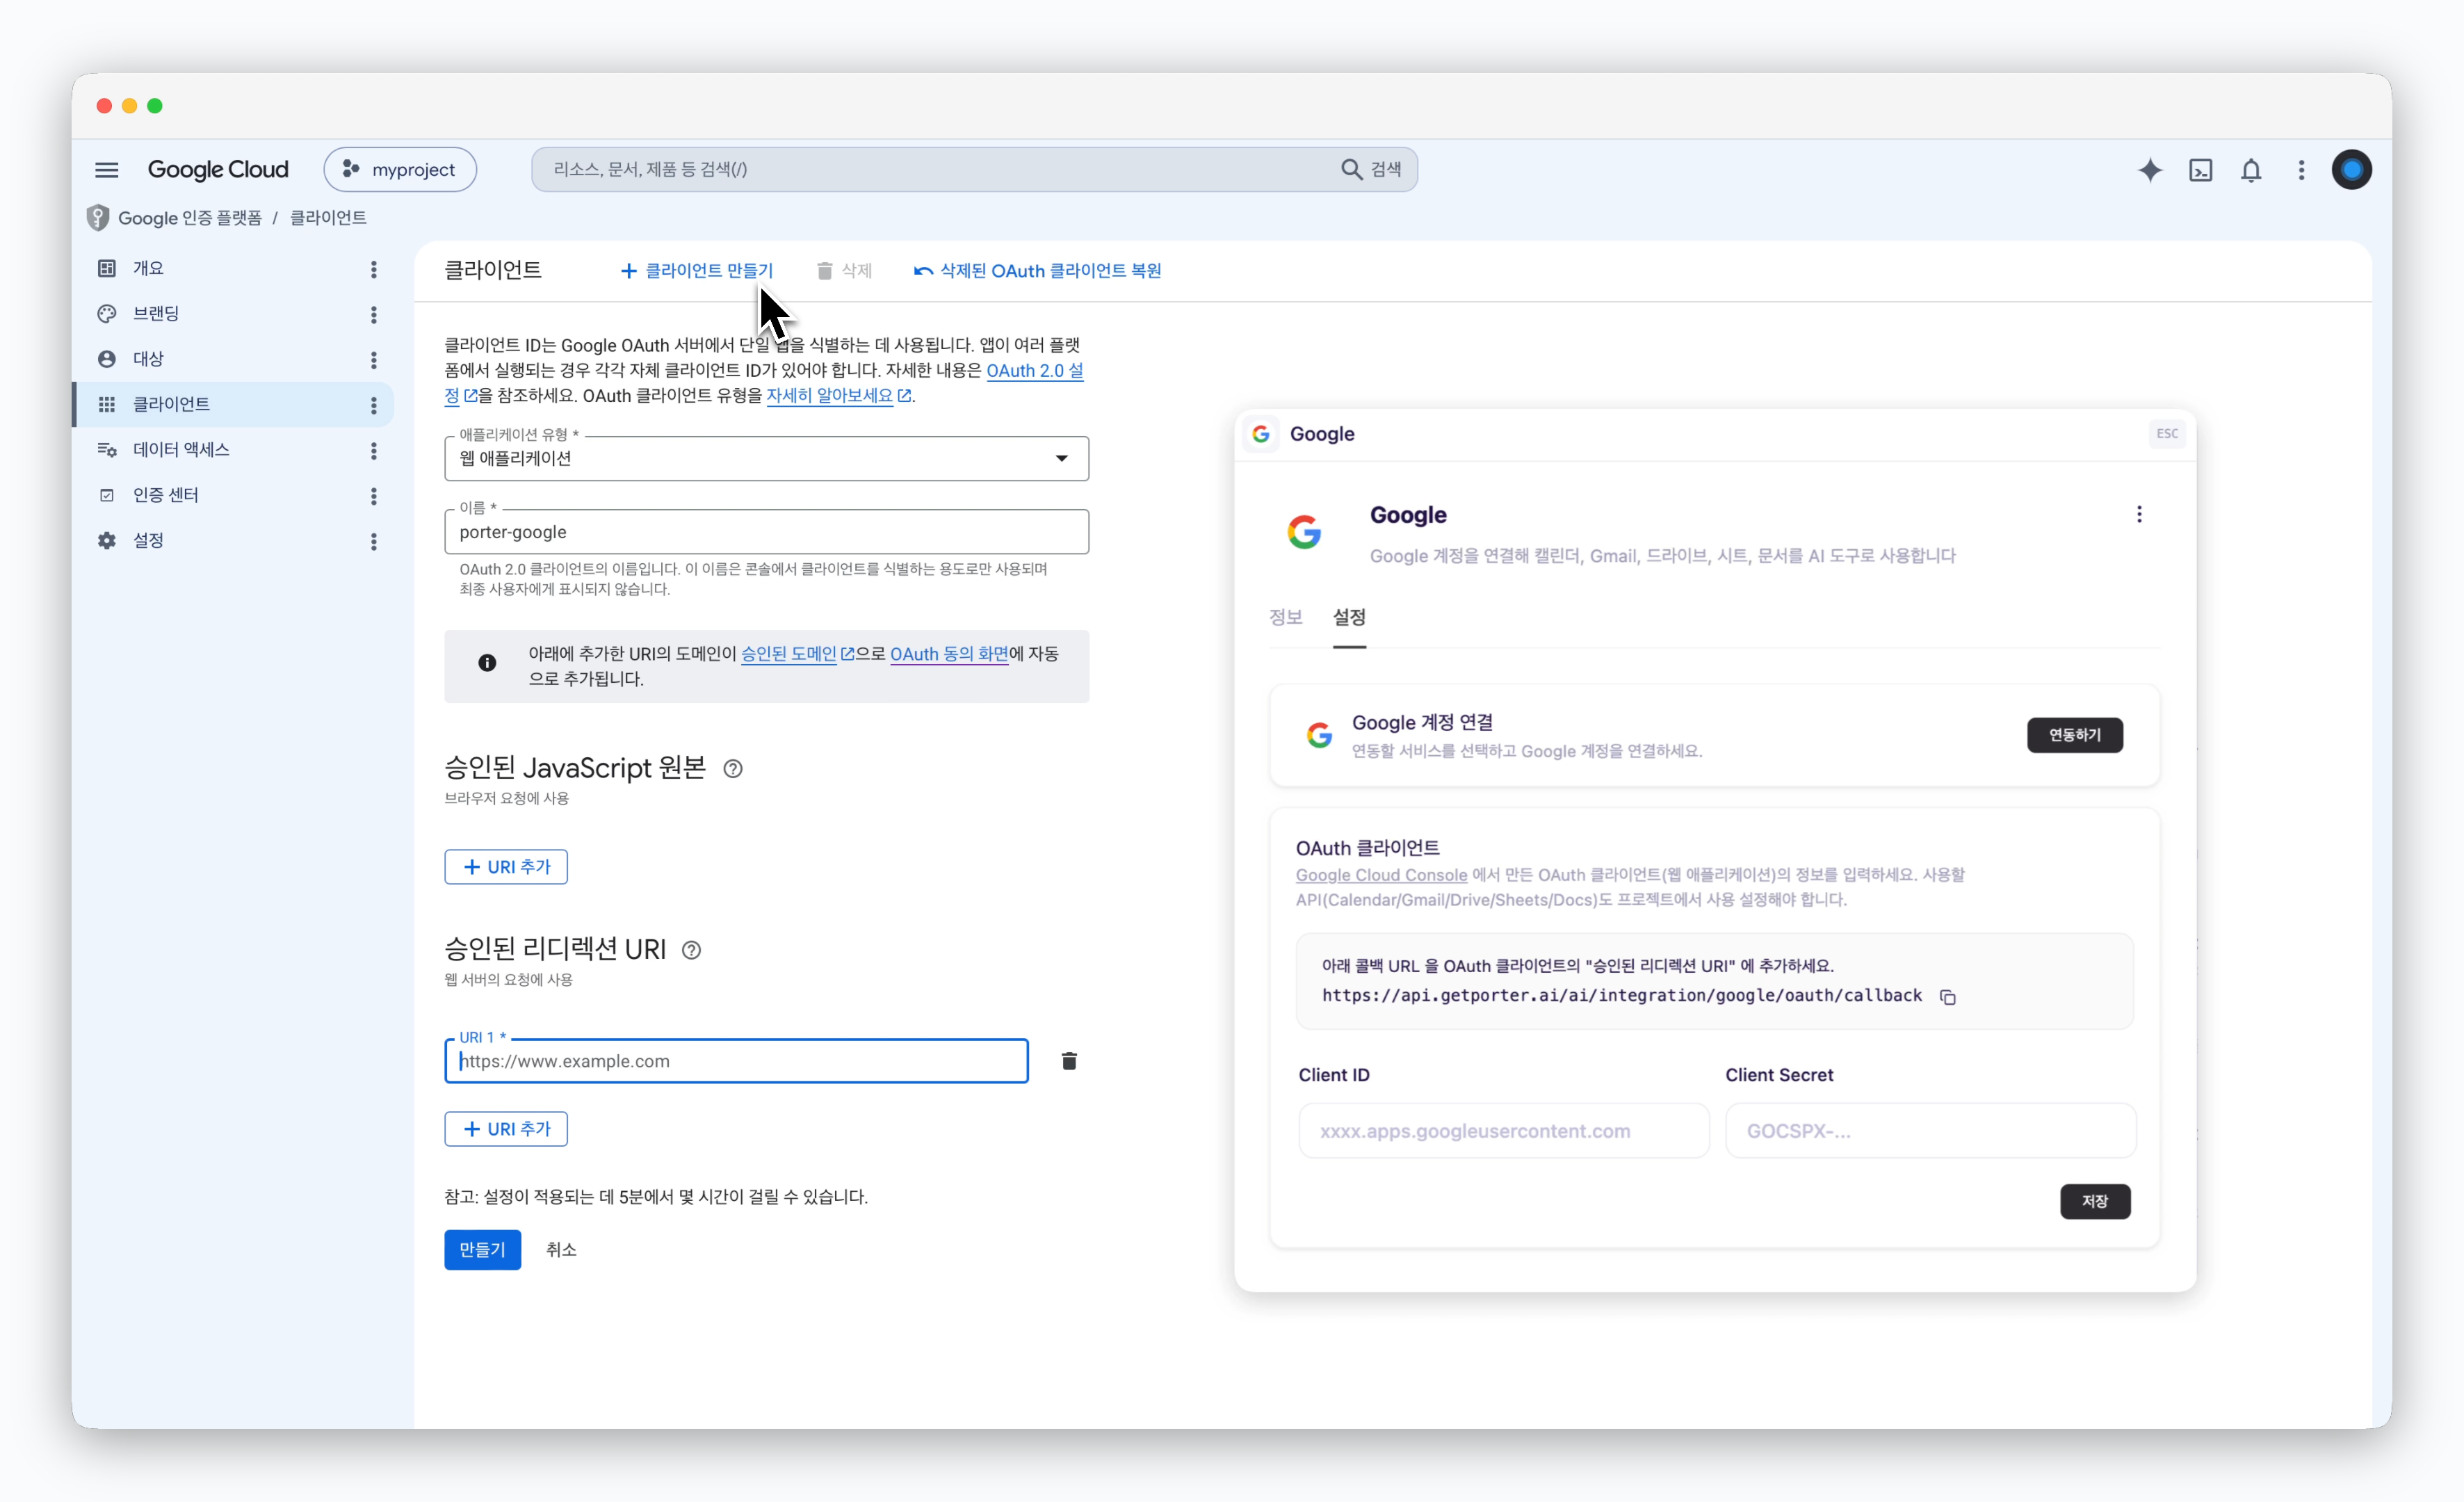
Task: Click the Google 인증 플랫폼 breadcrumb
Action: coord(190,218)
